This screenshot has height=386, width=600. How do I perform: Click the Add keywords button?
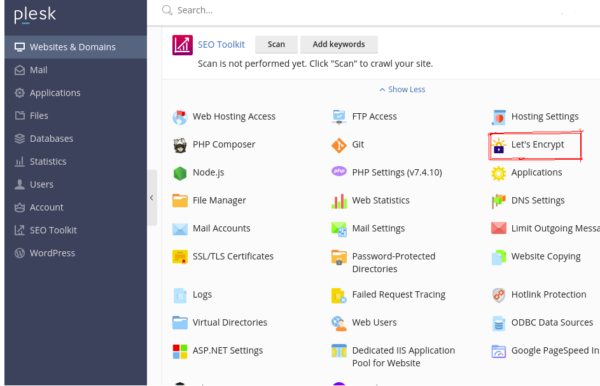click(339, 44)
